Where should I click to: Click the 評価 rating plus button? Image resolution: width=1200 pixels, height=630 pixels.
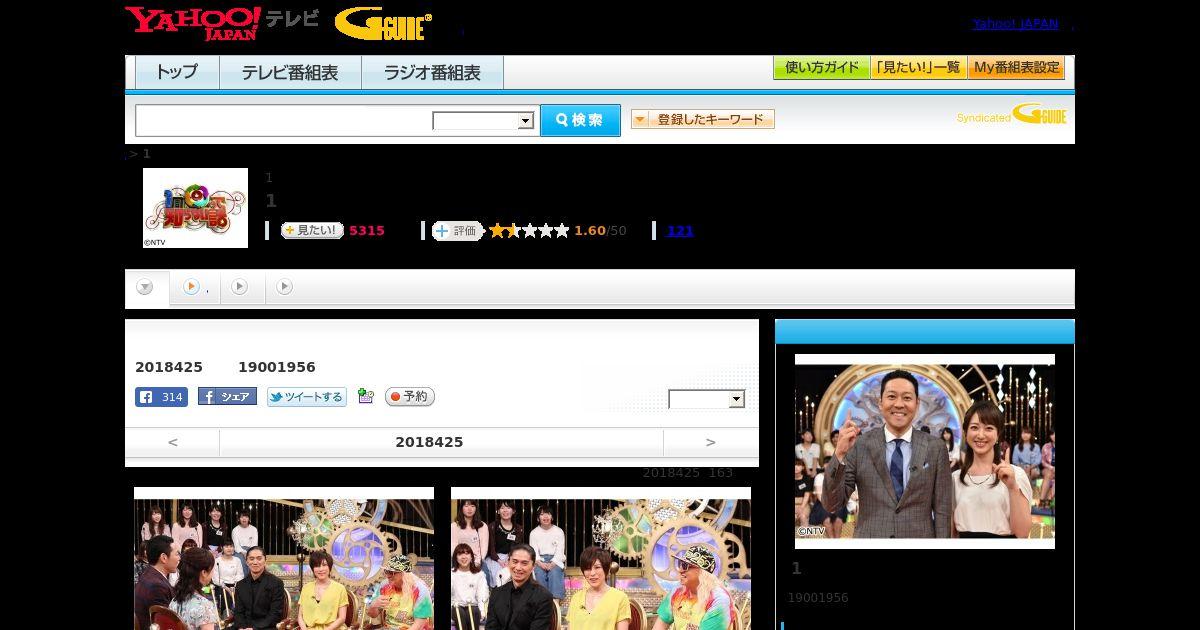click(457, 230)
